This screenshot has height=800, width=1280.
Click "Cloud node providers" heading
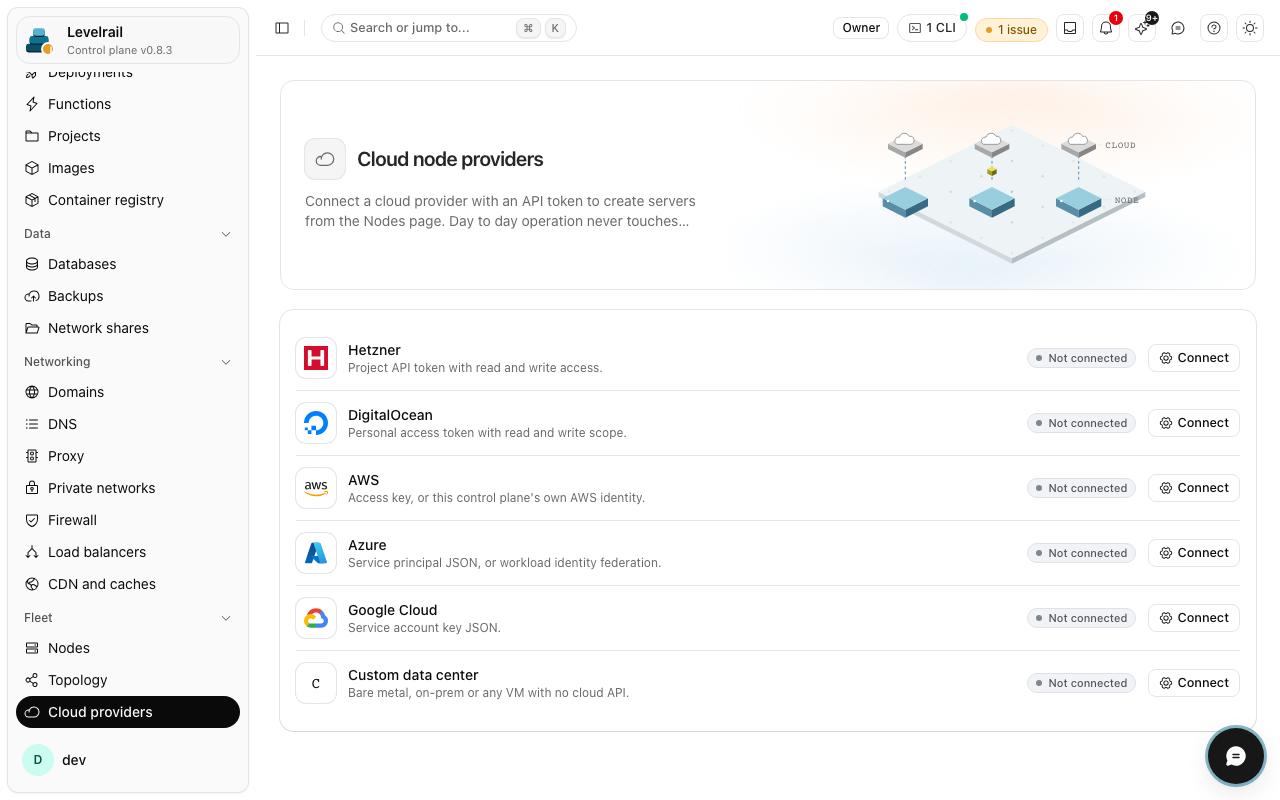click(x=450, y=159)
